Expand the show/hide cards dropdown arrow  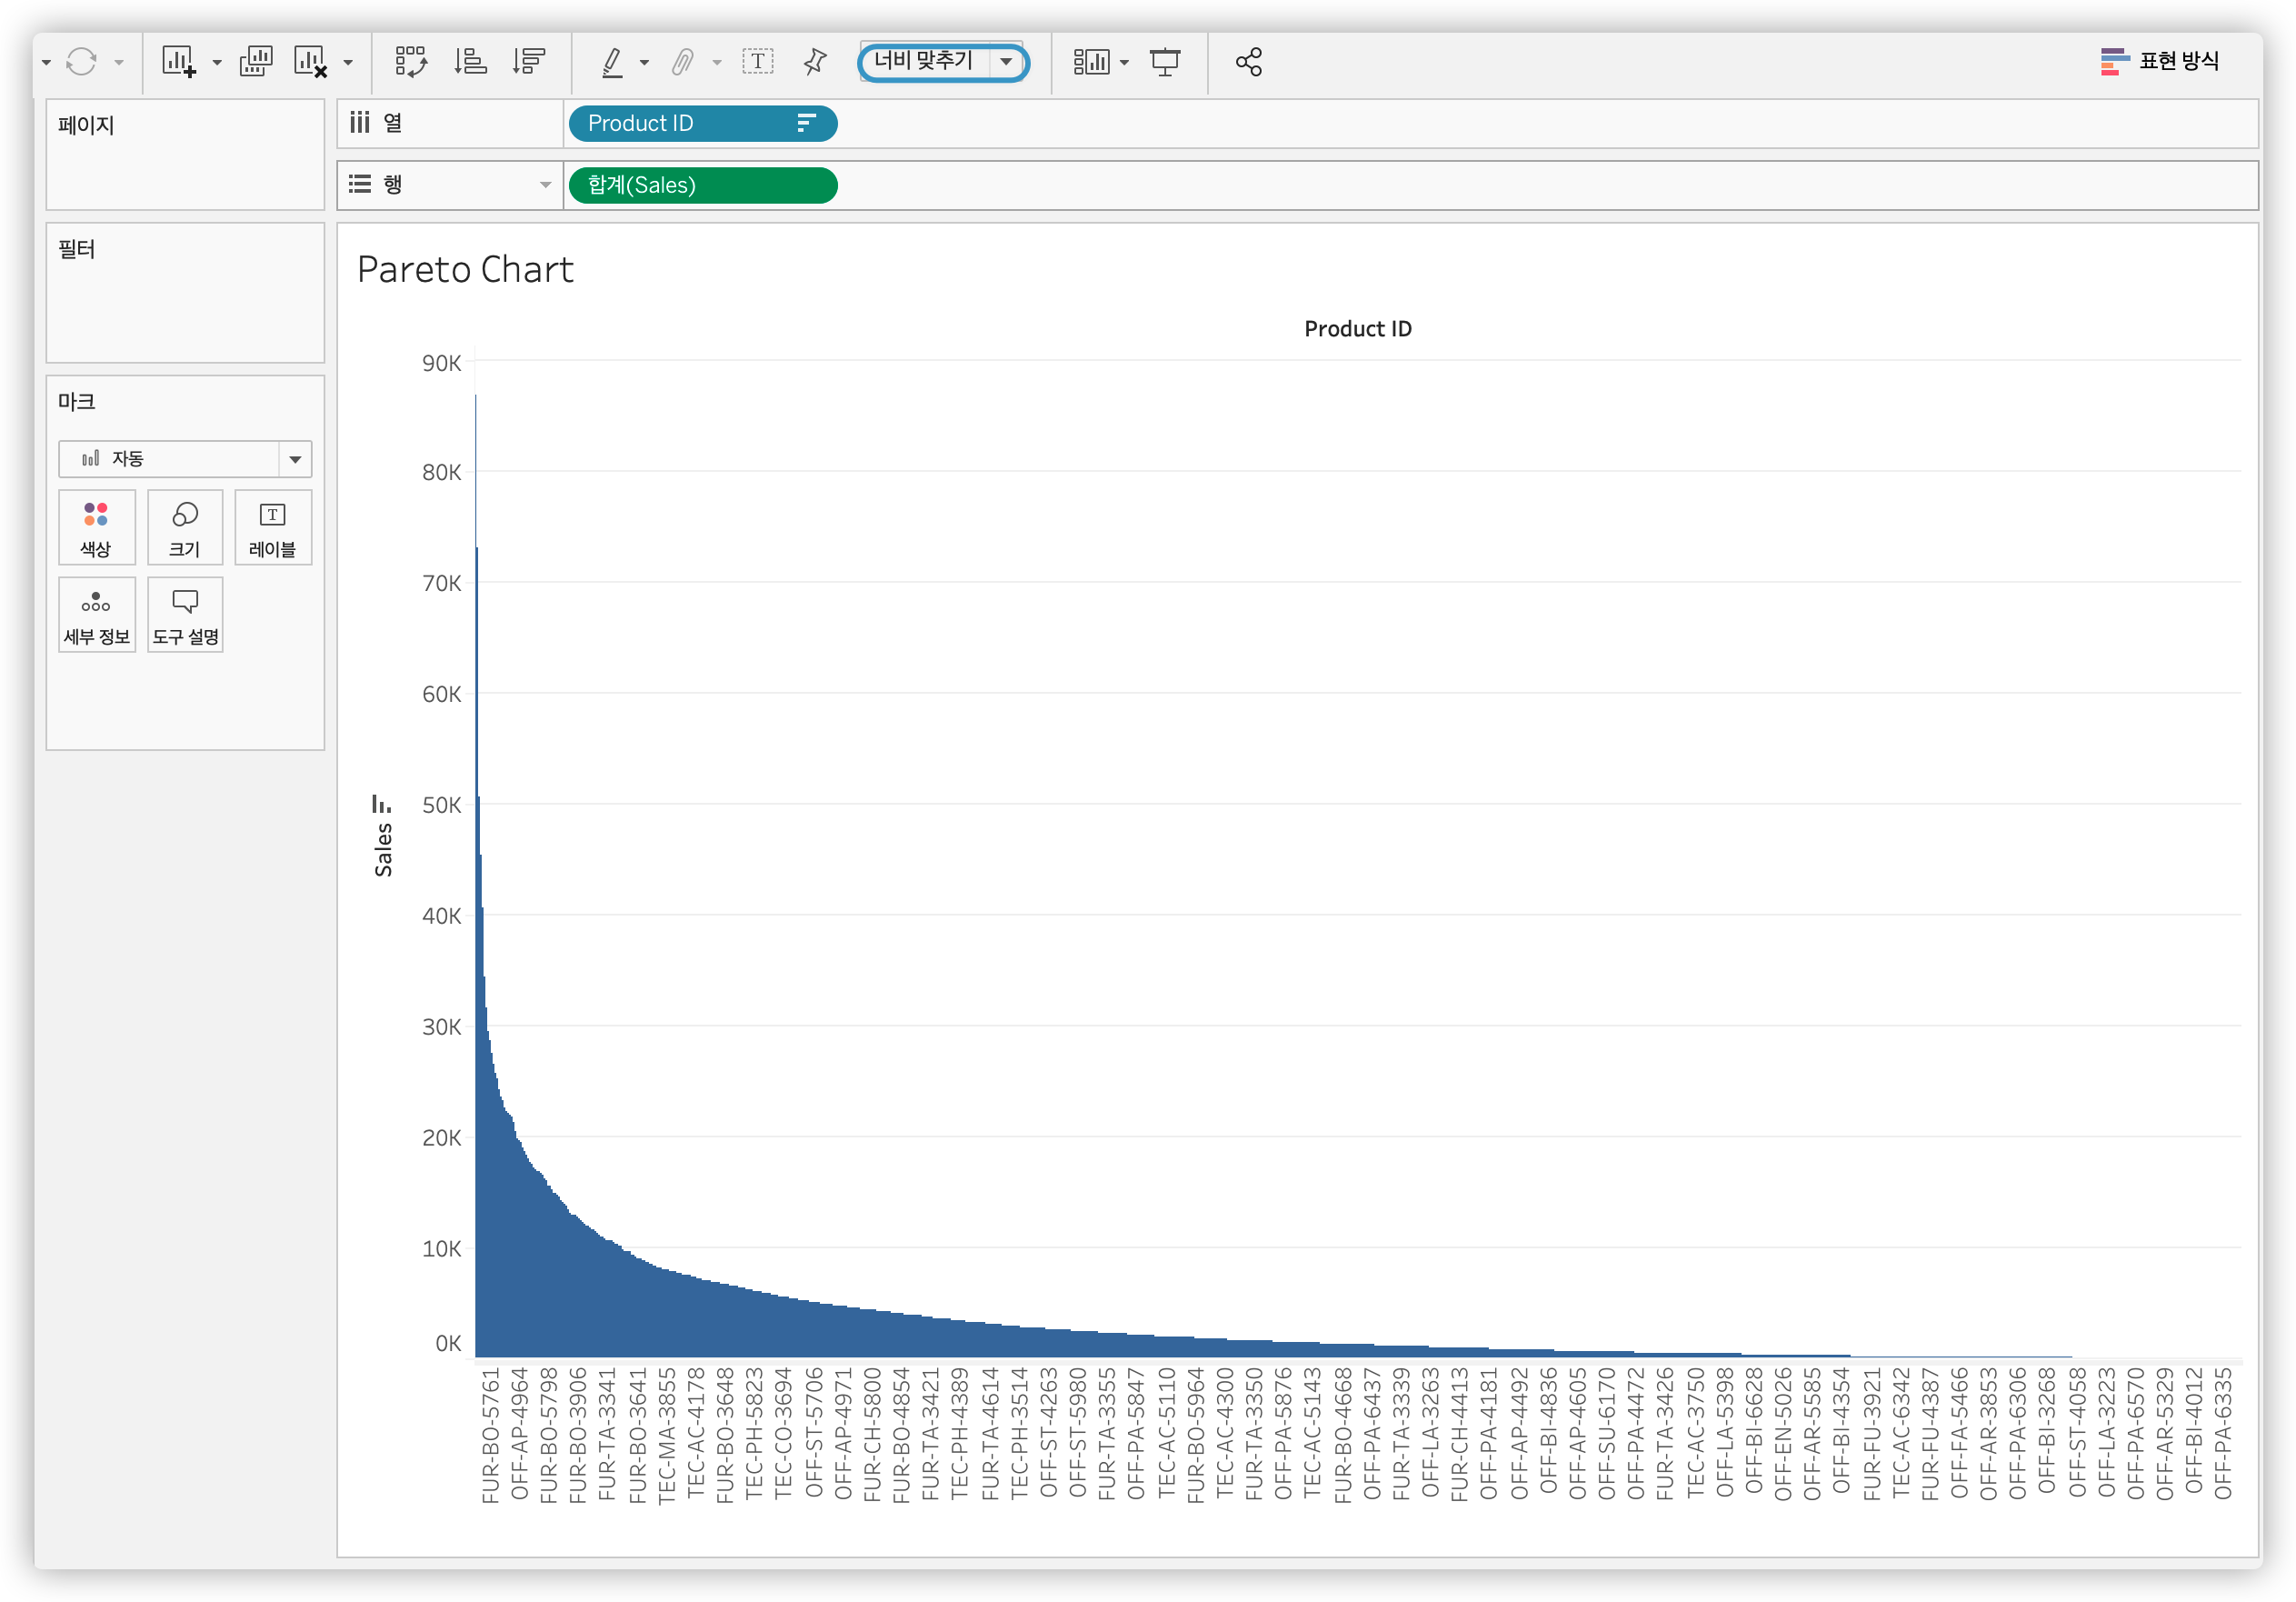point(1125,63)
